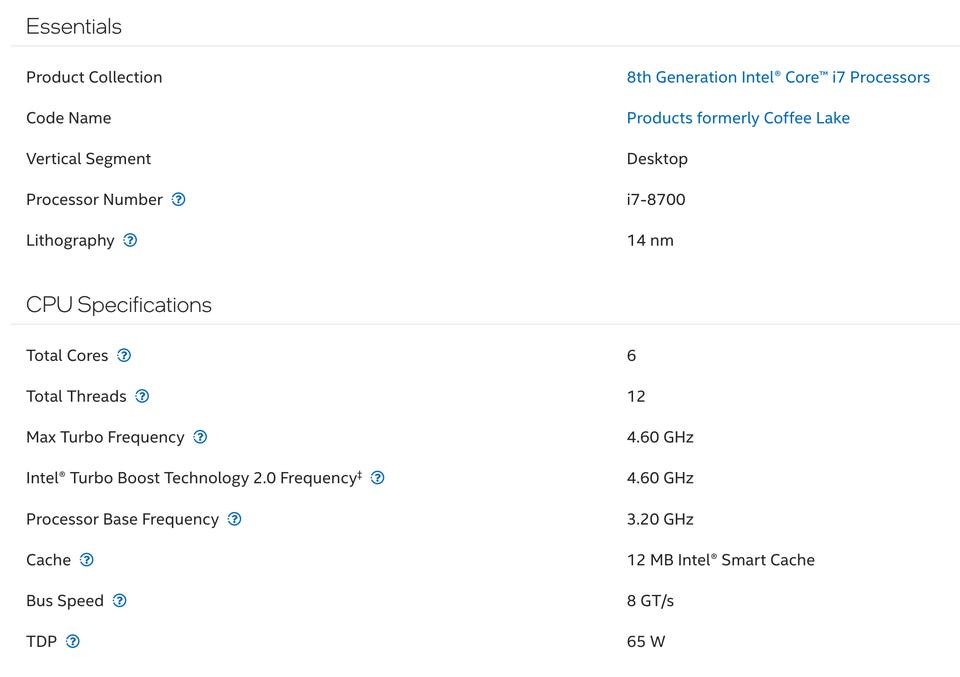Image resolution: width=960 pixels, height=677 pixels.
Task: Click the Lithography help icon
Action: 130,240
